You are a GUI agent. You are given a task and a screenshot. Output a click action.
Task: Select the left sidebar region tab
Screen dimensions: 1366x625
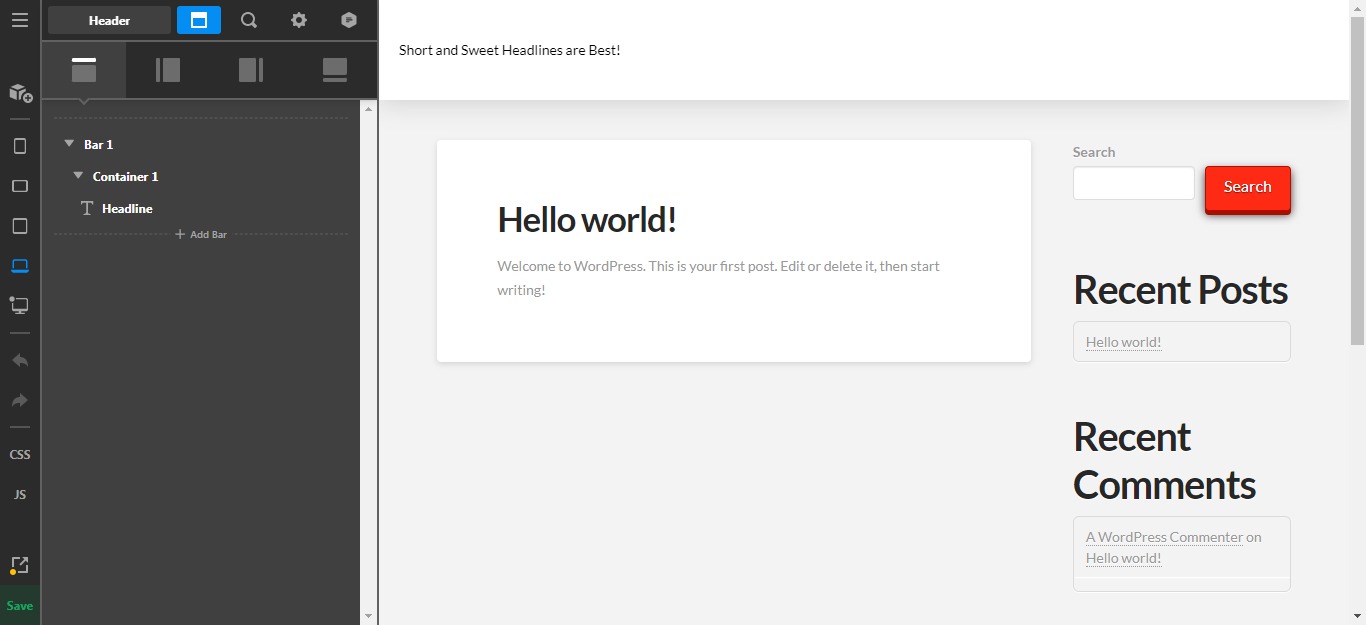(168, 69)
